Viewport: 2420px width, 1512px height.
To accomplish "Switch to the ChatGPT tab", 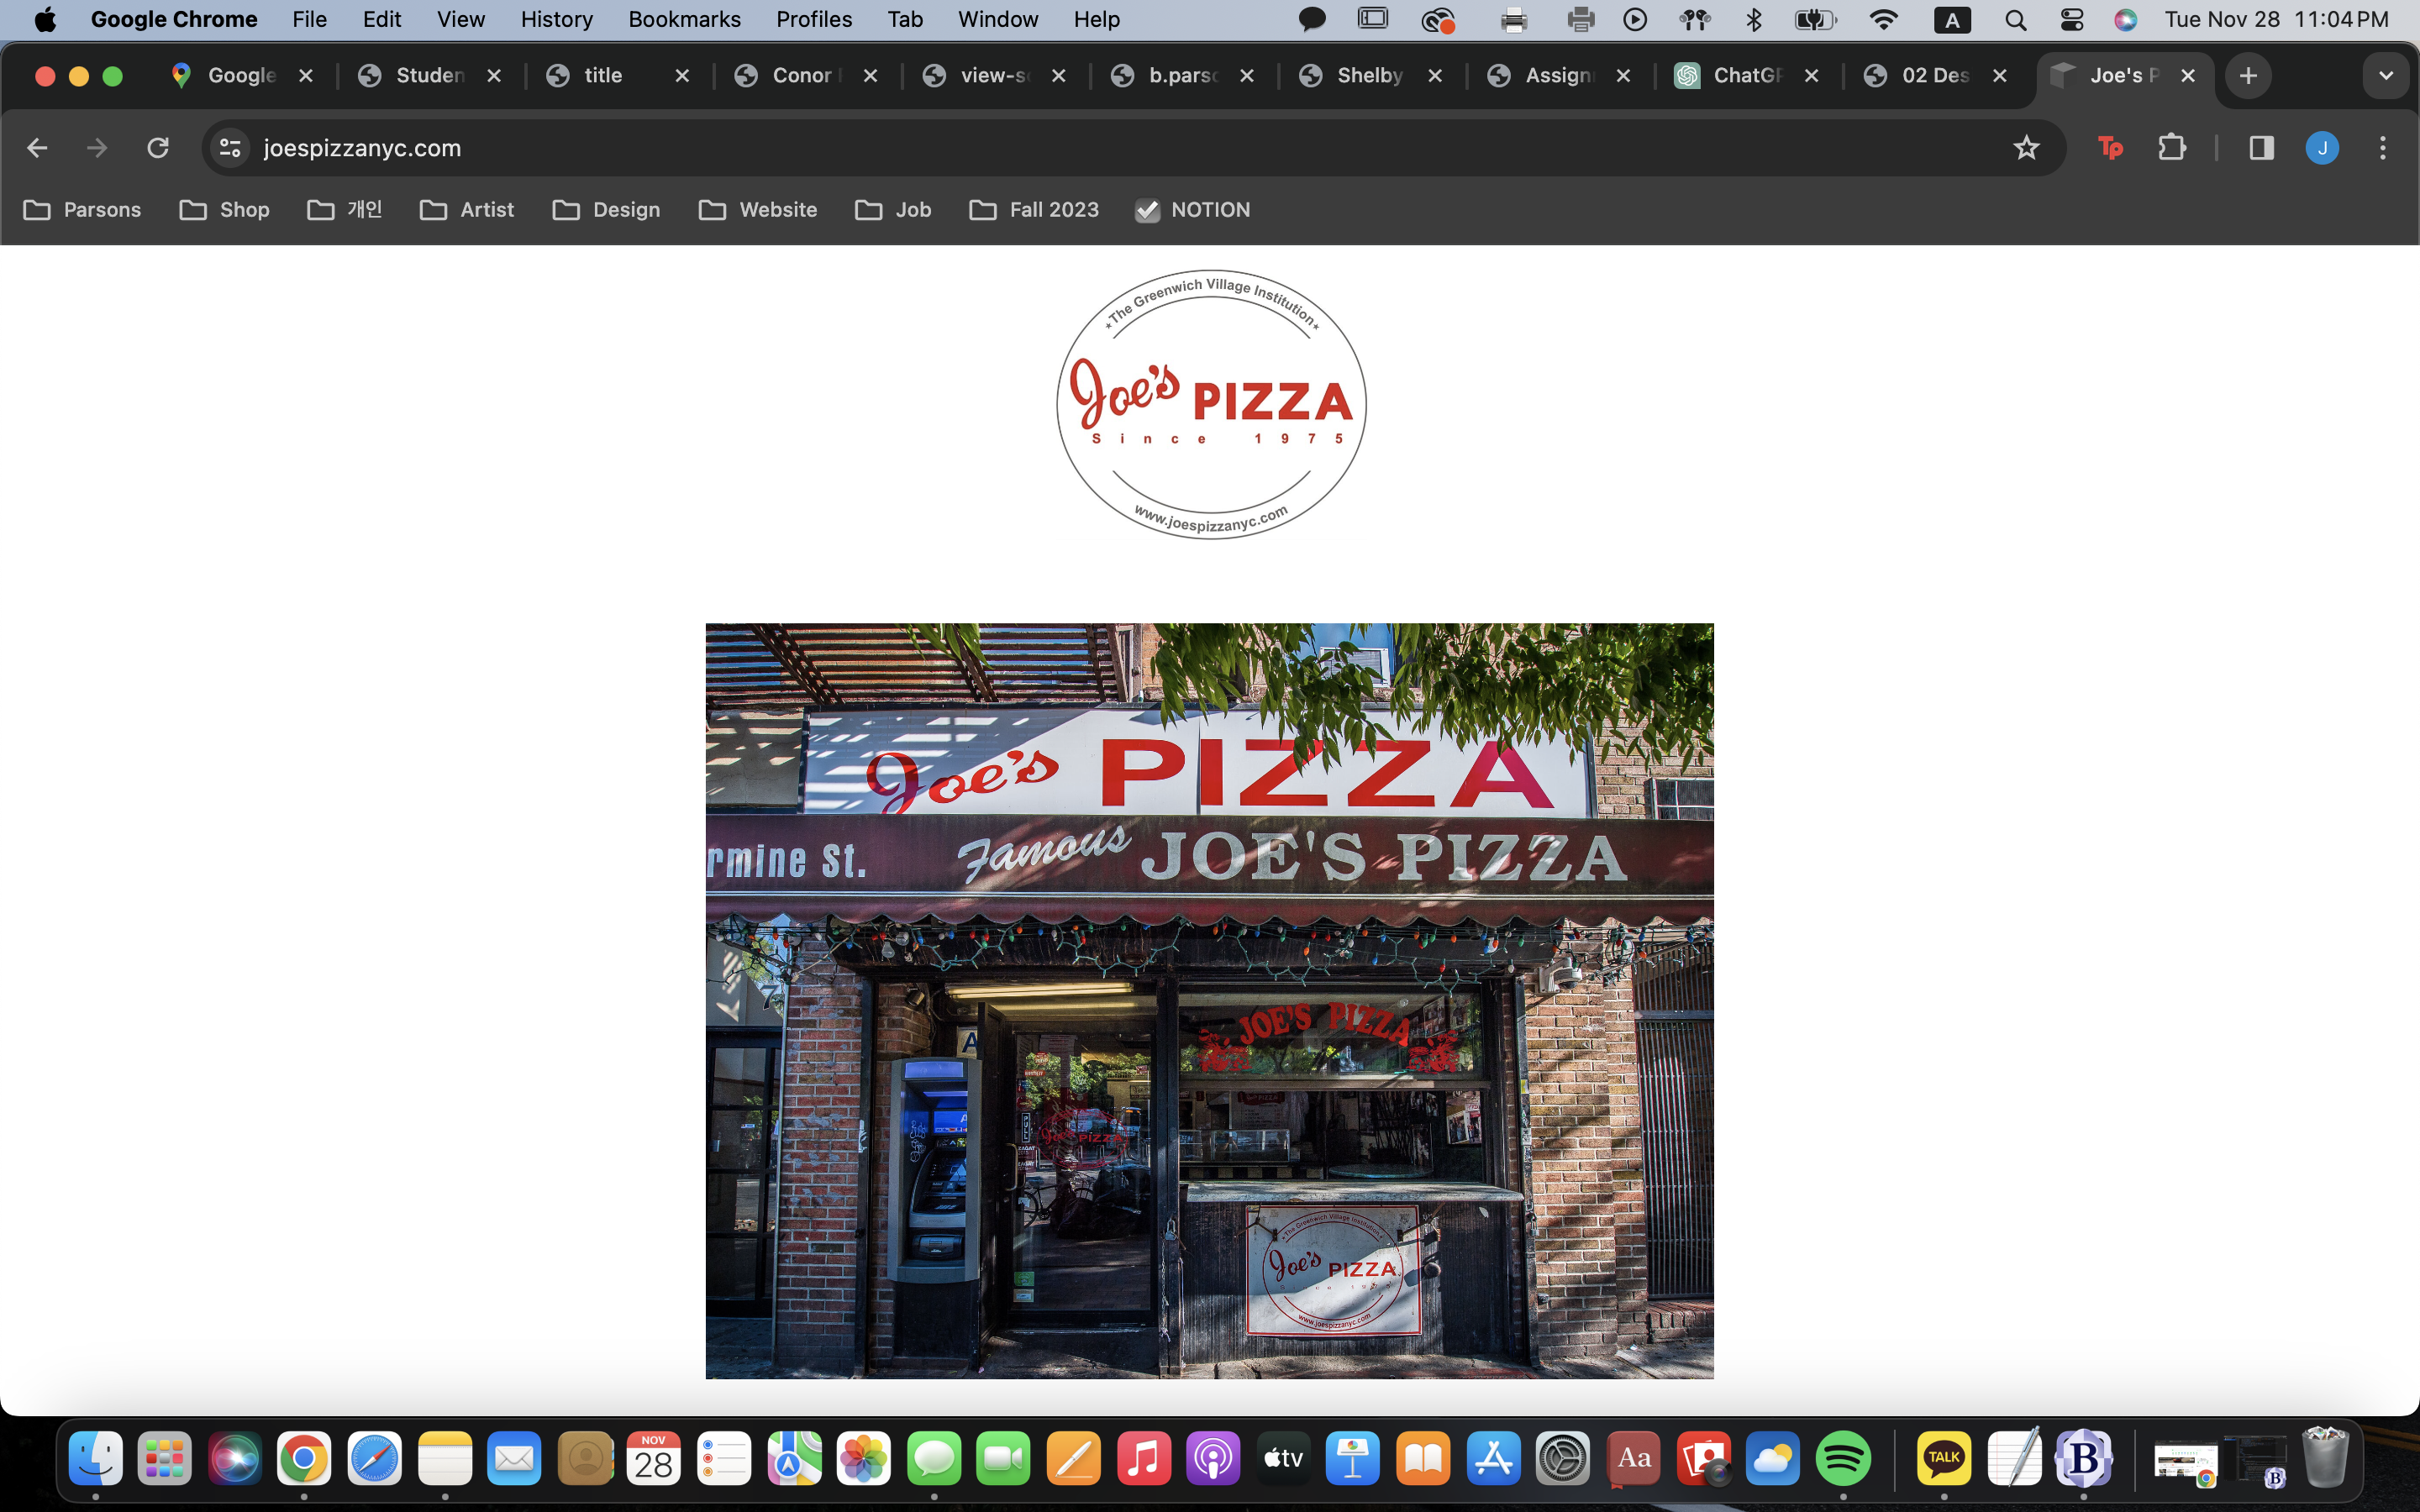I will pyautogui.click(x=1746, y=76).
